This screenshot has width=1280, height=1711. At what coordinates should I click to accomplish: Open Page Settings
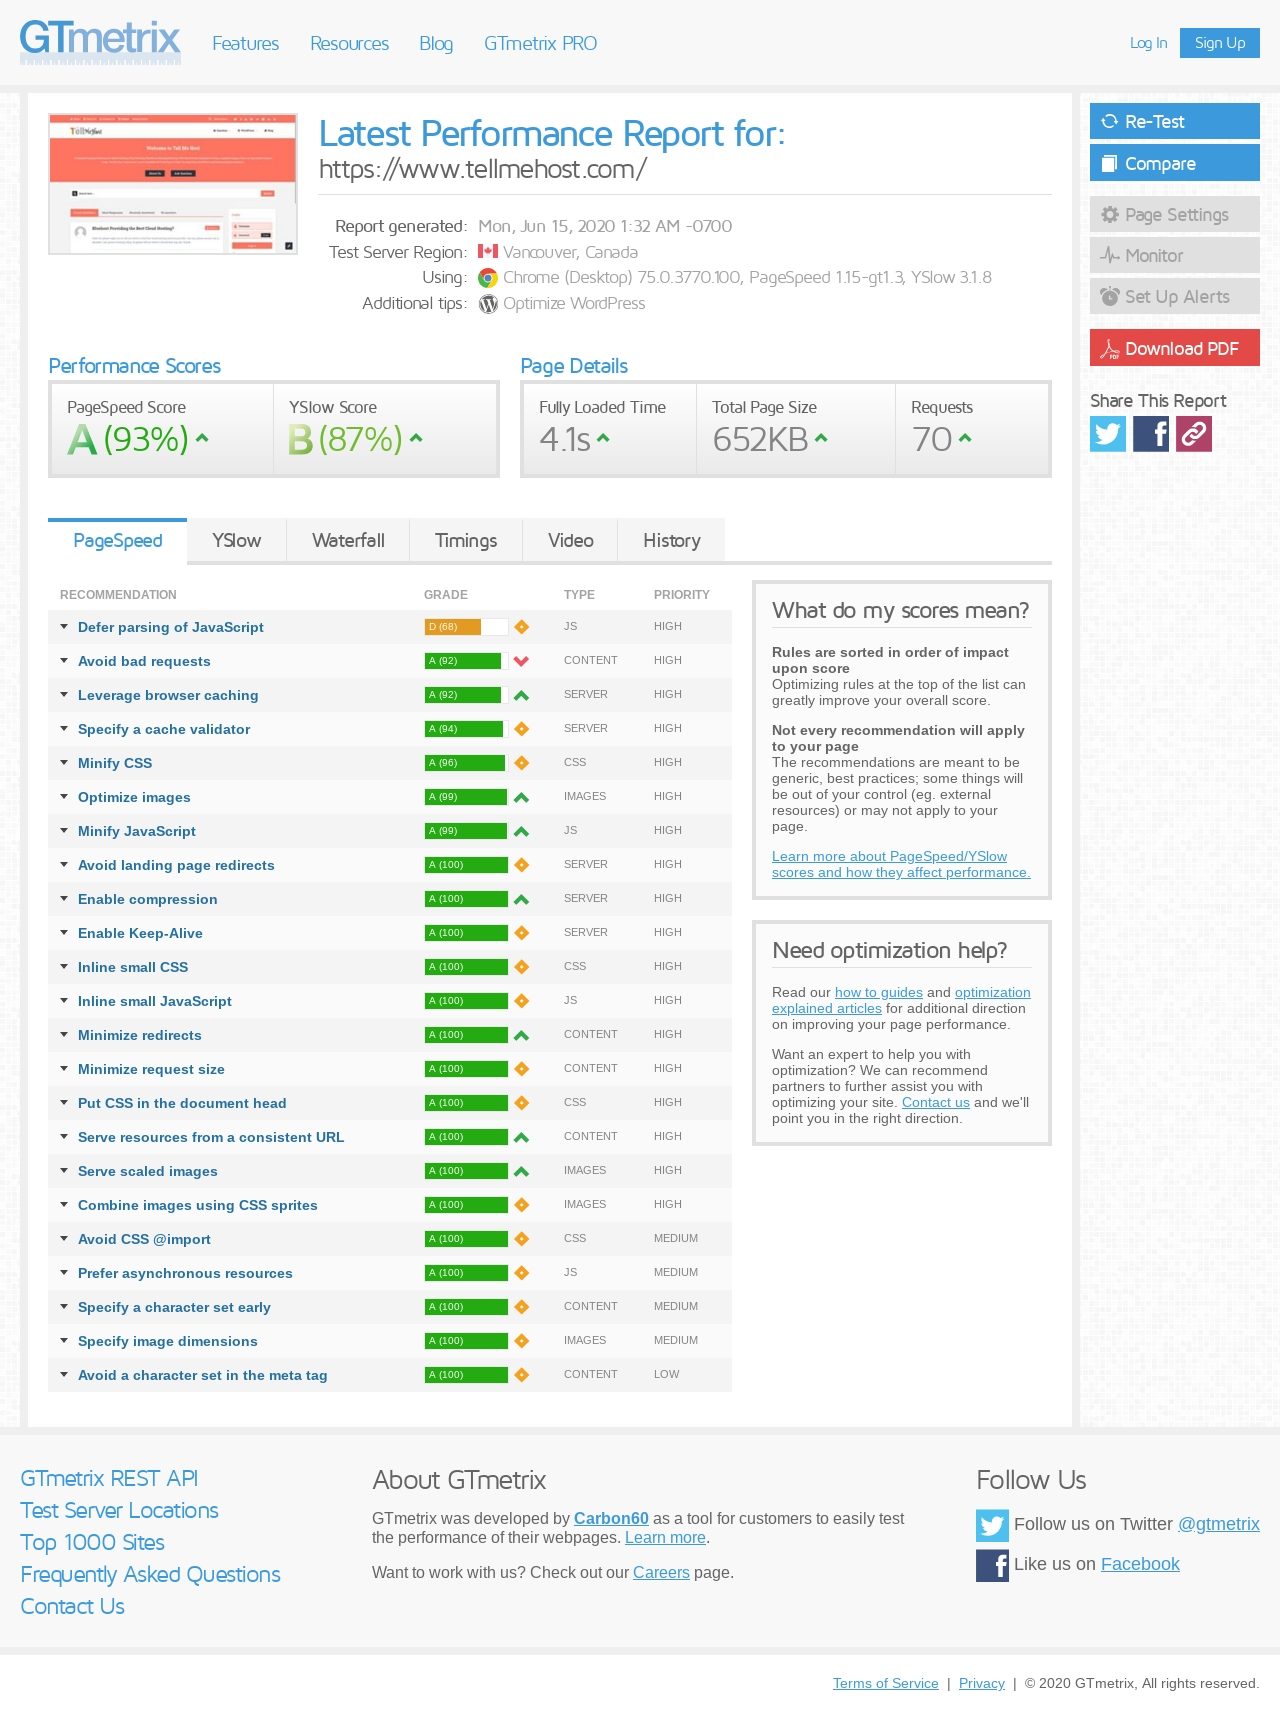point(1175,215)
